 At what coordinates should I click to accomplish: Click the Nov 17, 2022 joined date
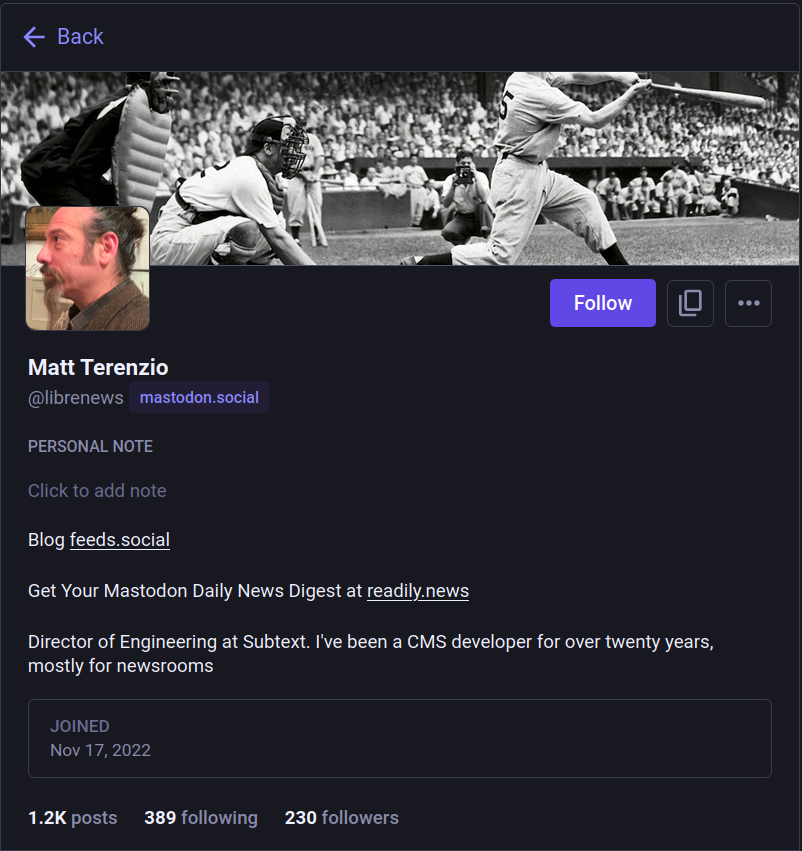pos(101,750)
